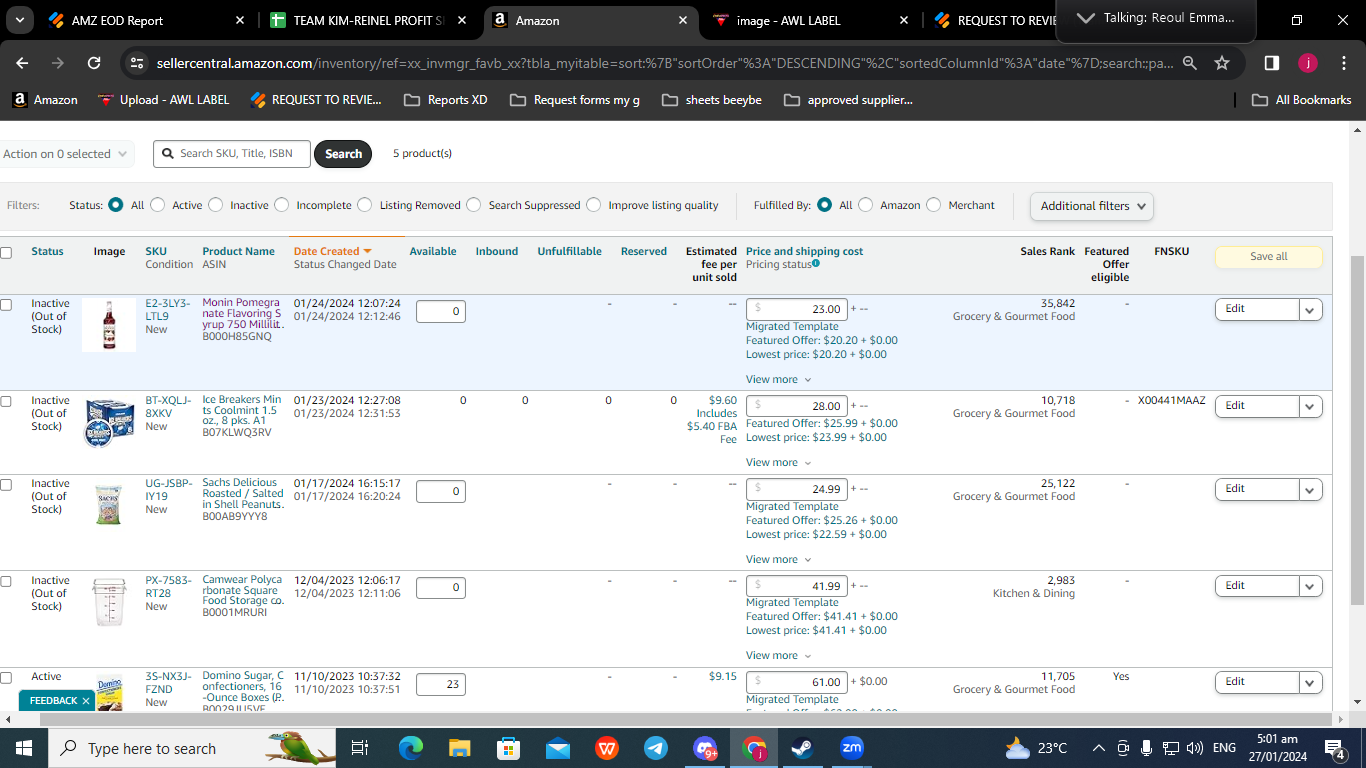Open File Explorer from taskbar
The height and width of the screenshot is (768, 1366).
tap(459, 748)
